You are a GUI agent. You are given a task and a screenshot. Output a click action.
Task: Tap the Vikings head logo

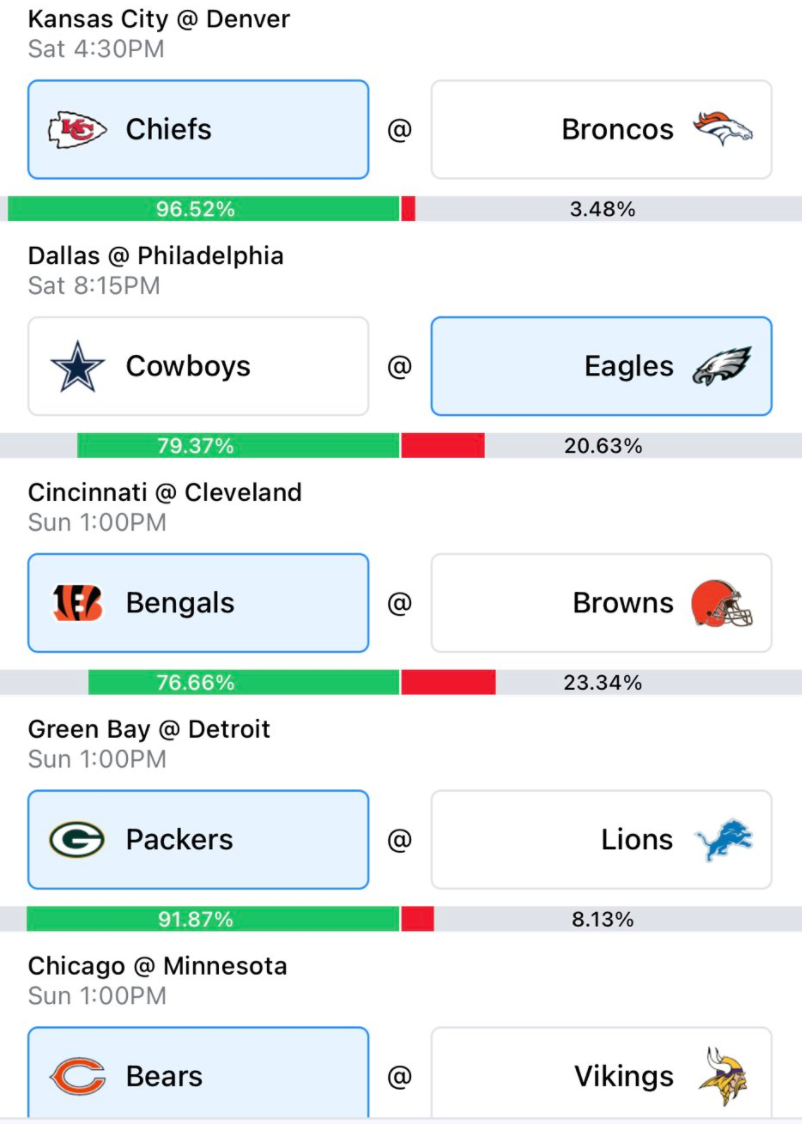point(724,1076)
